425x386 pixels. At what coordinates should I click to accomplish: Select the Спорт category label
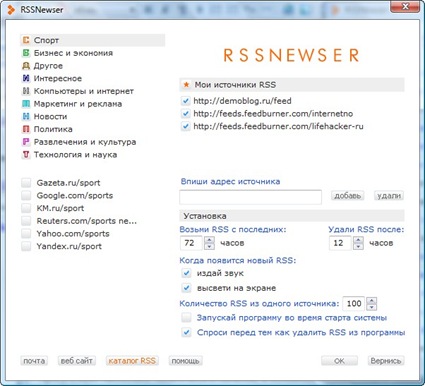[x=46, y=40]
